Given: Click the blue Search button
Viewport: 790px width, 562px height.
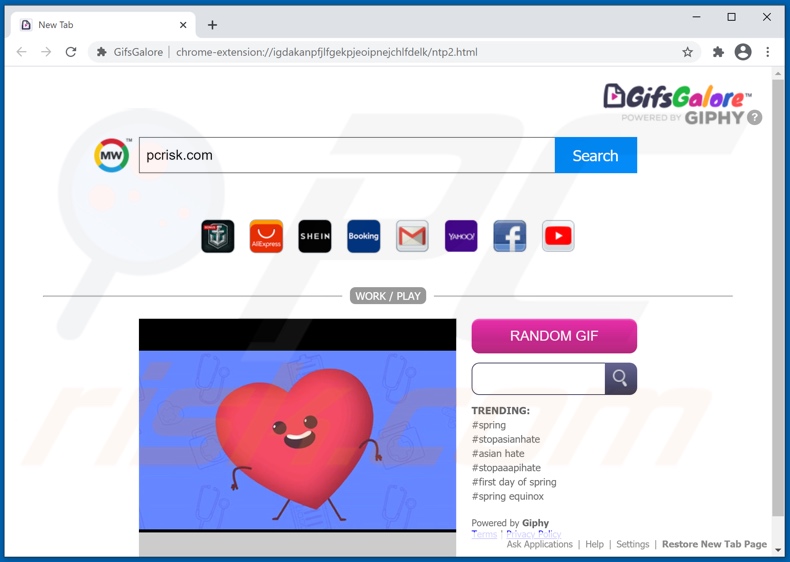Looking at the screenshot, I should pyautogui.click(x=596, y=155).
